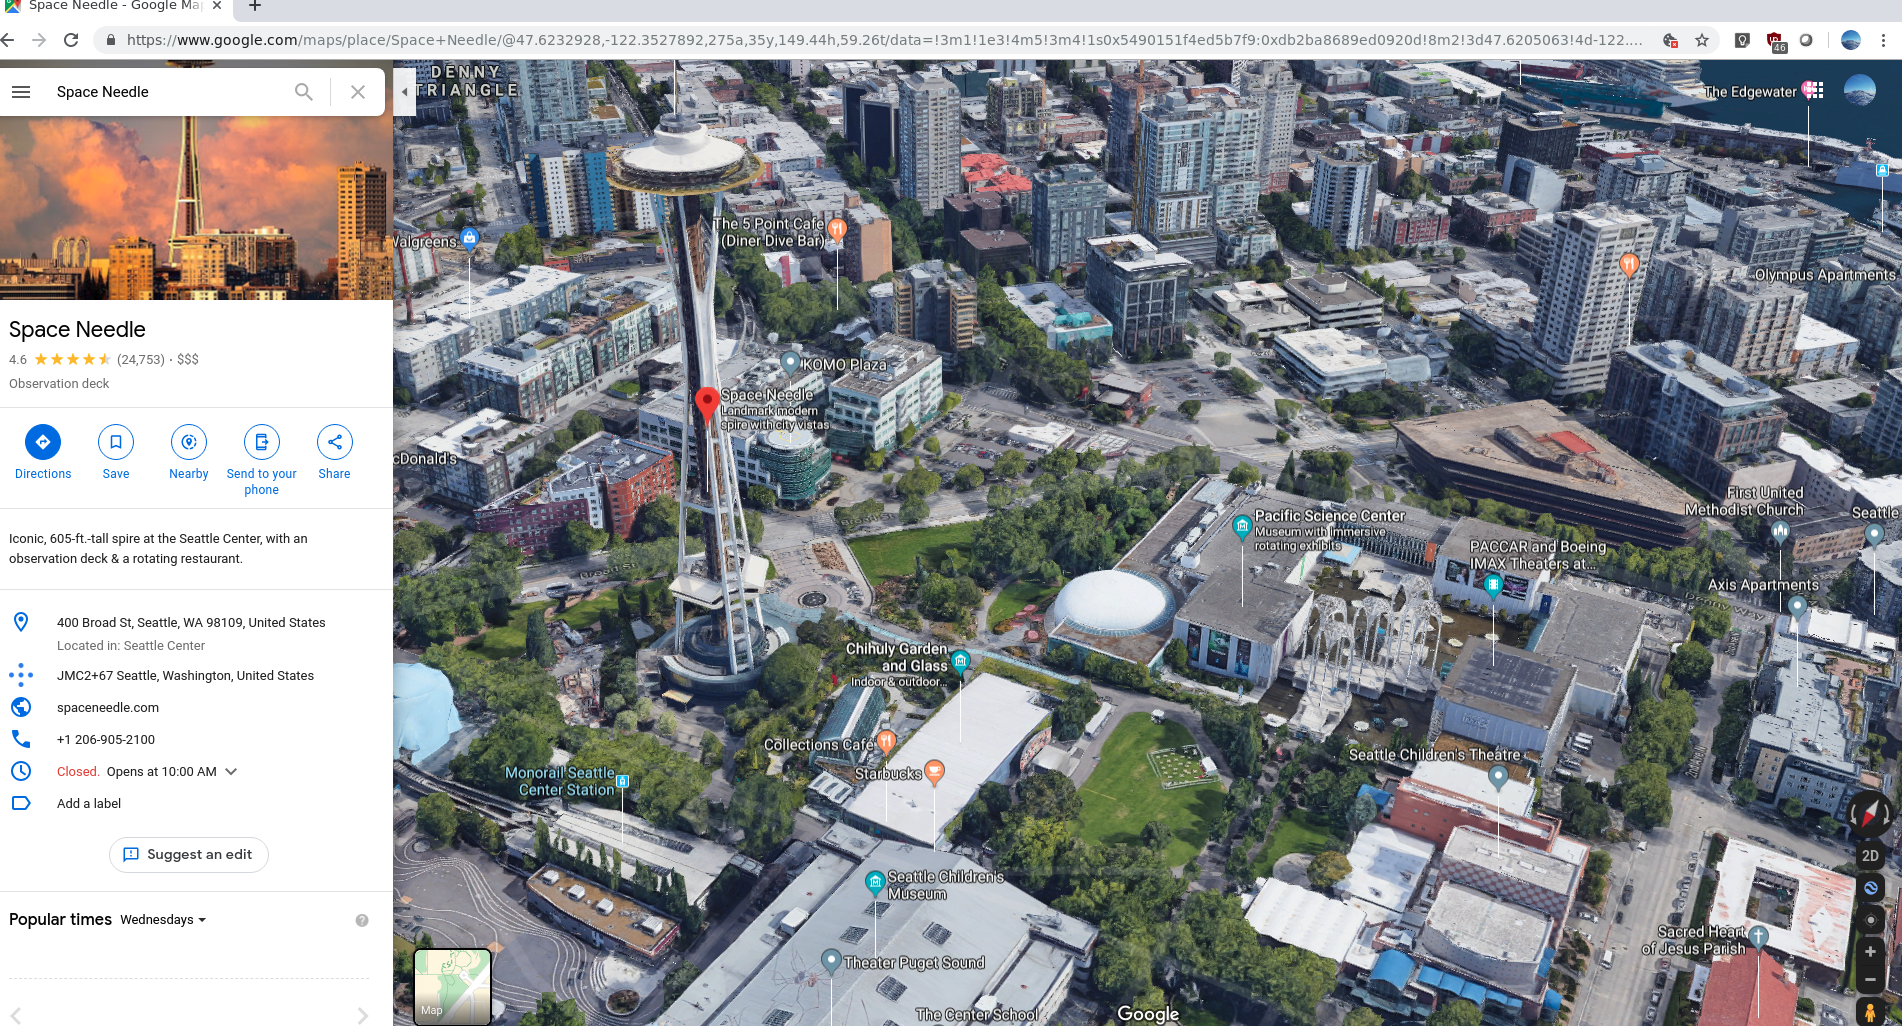1902x1026 pixels.
Task: Click the Axis Apartments marker
Action: click(1797, 606)
